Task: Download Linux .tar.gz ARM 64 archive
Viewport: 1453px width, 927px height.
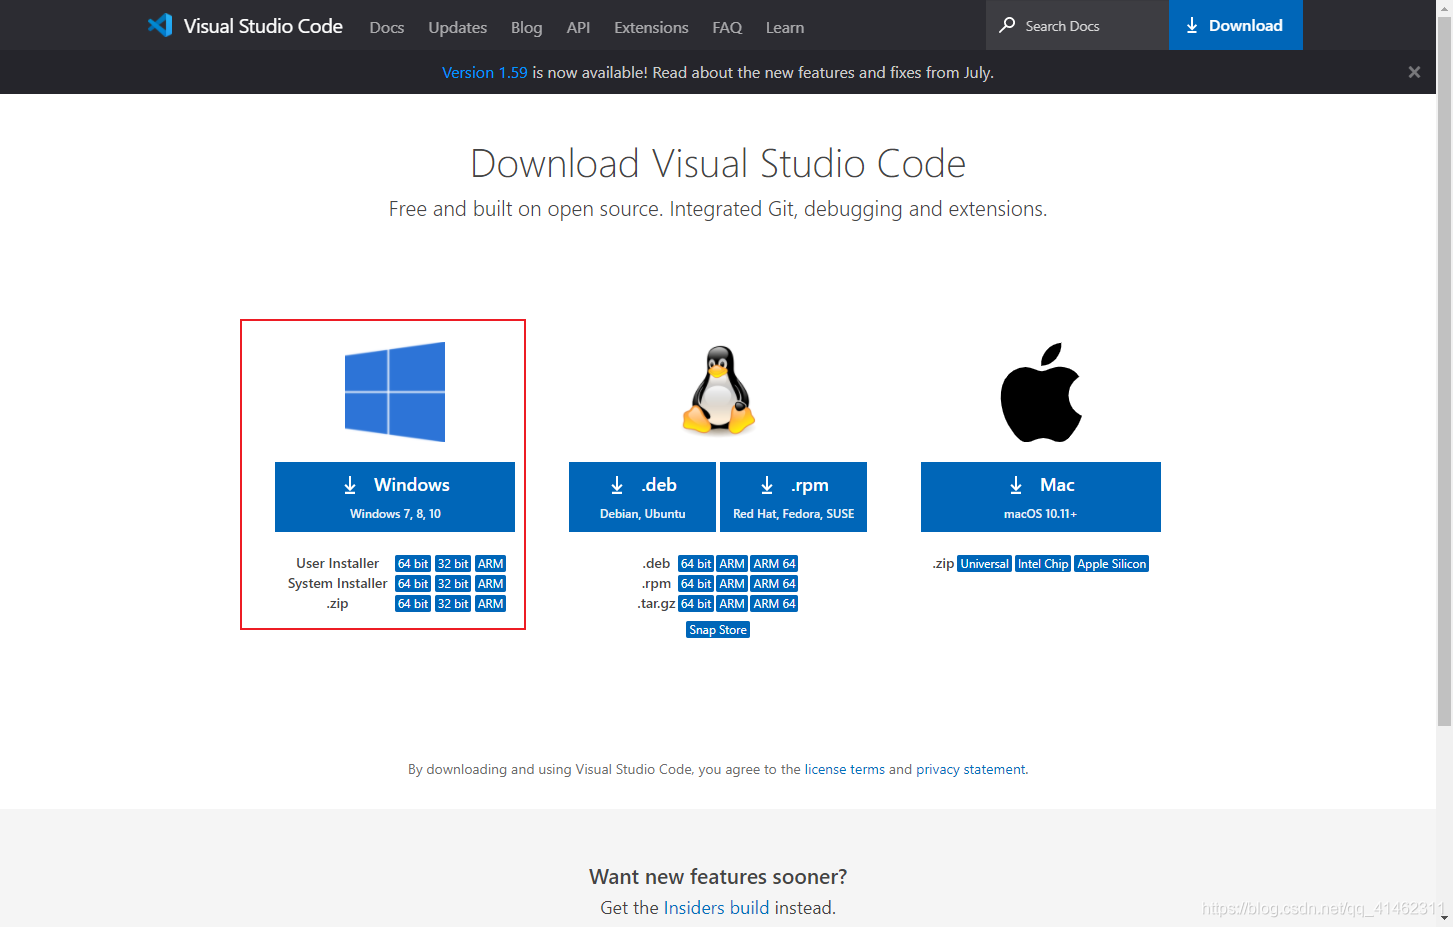Action: [775, 604]
